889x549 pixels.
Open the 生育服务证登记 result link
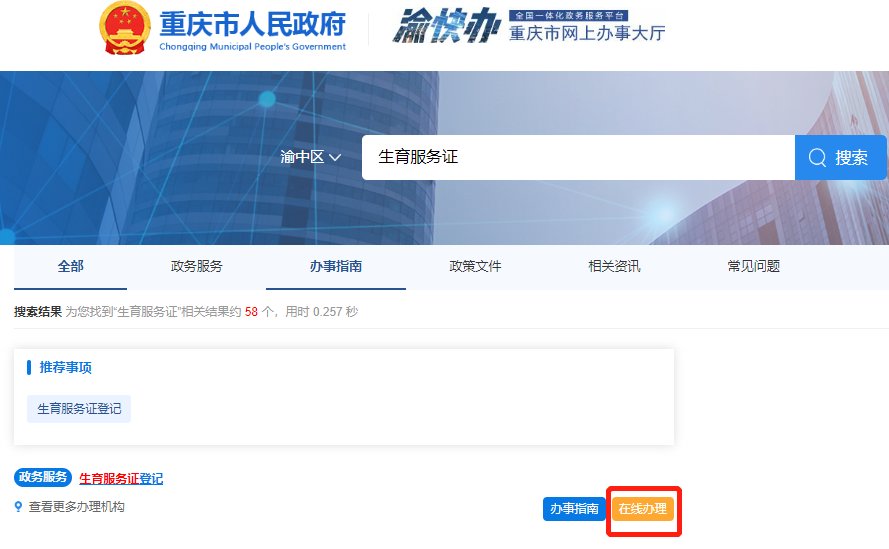pyautogui.click(x=121, y=479)
